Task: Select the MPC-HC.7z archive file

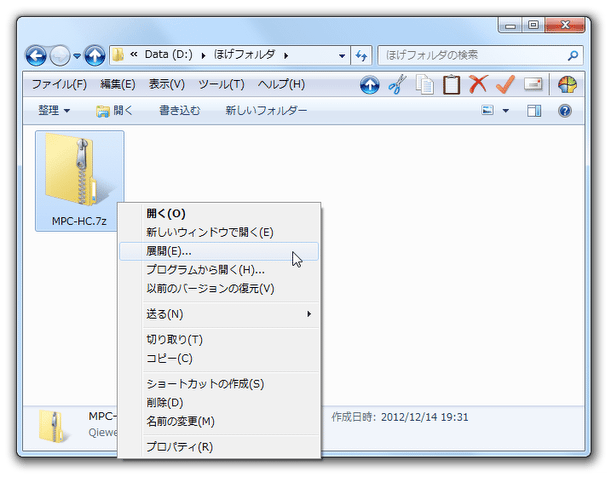Action: tap(79, 181)
